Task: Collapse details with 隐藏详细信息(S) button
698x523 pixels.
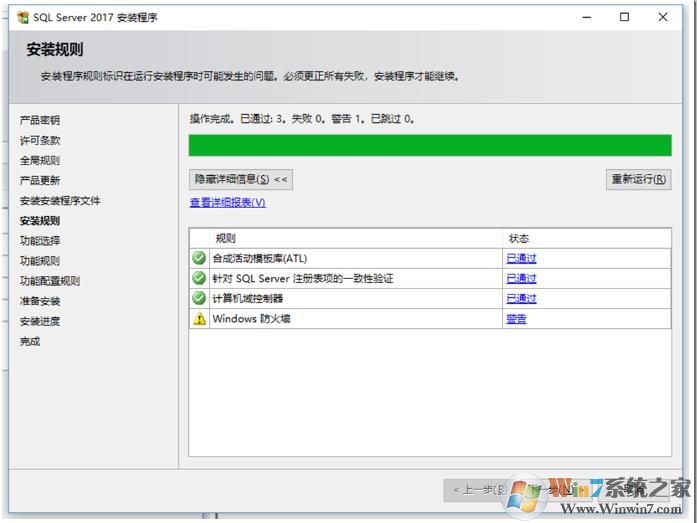Action: [x=241, y=179]
